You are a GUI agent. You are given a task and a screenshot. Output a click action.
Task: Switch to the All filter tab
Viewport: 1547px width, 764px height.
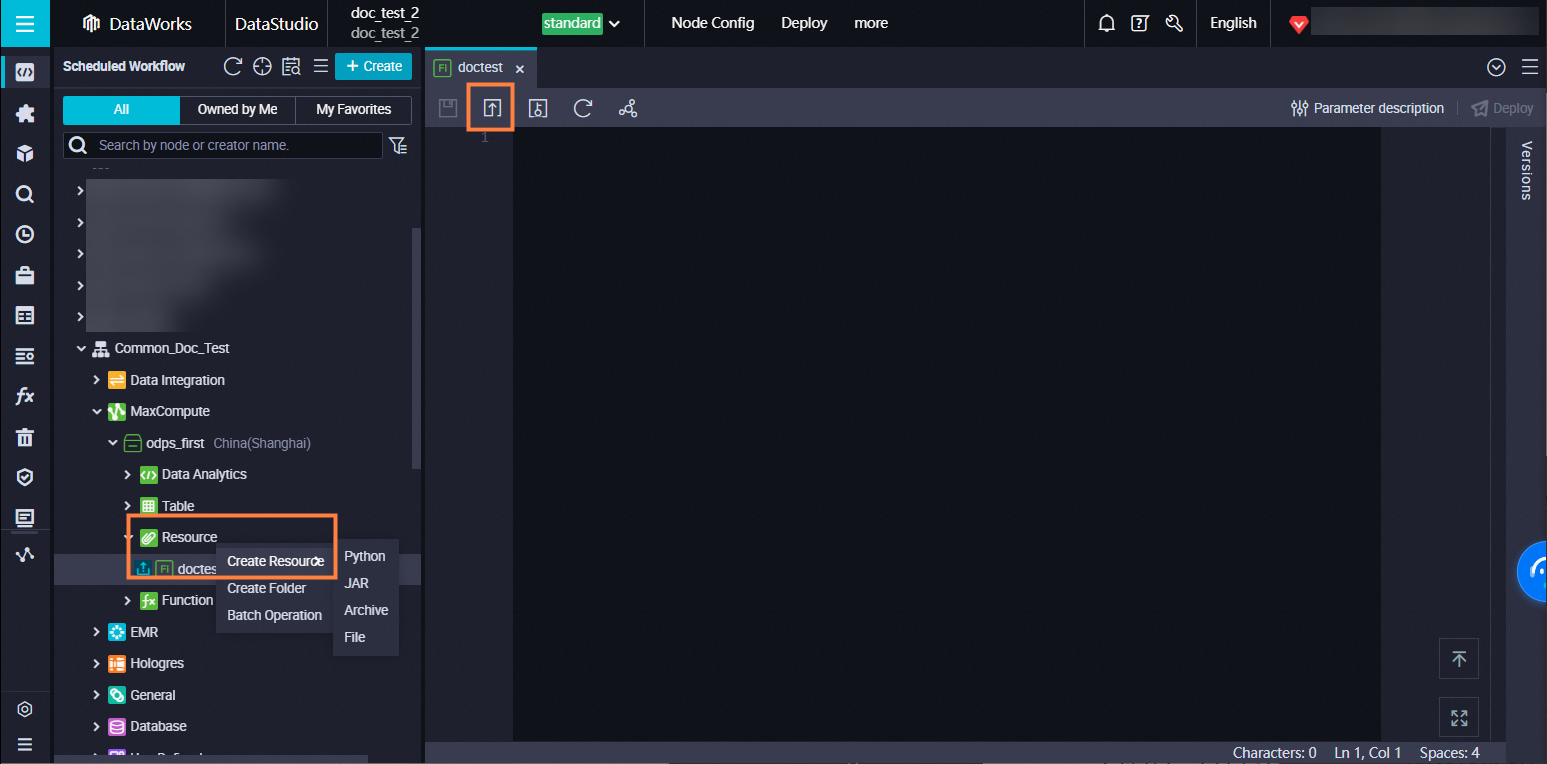(121, 109)
